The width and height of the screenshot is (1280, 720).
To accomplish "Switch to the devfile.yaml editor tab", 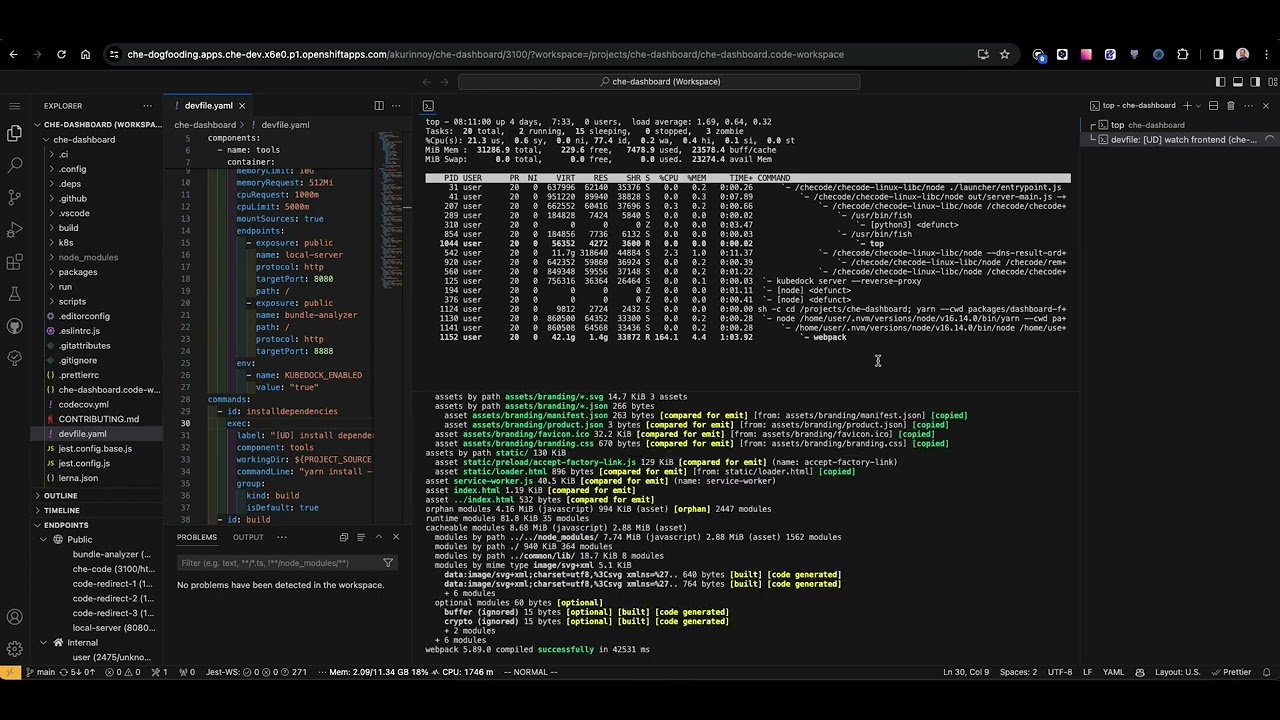I will (209, 105).
